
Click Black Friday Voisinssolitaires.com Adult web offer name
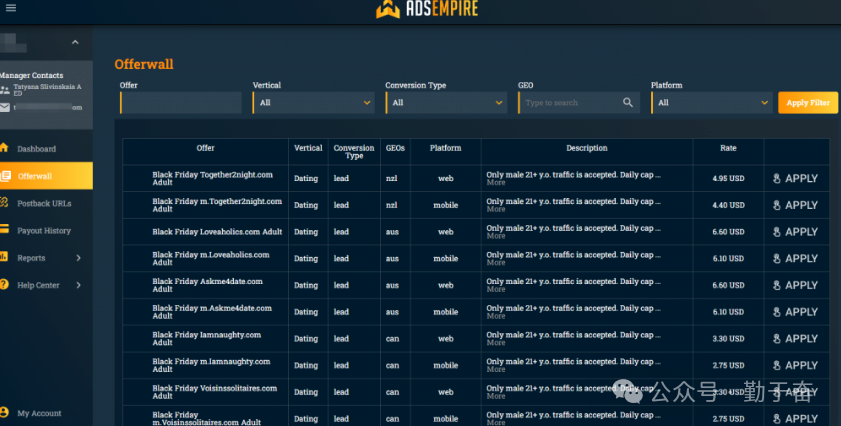point(215,392)
